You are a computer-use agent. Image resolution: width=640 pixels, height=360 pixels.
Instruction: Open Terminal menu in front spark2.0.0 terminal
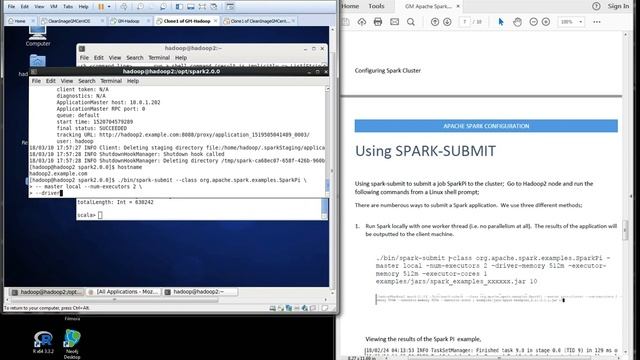[111, 81]
